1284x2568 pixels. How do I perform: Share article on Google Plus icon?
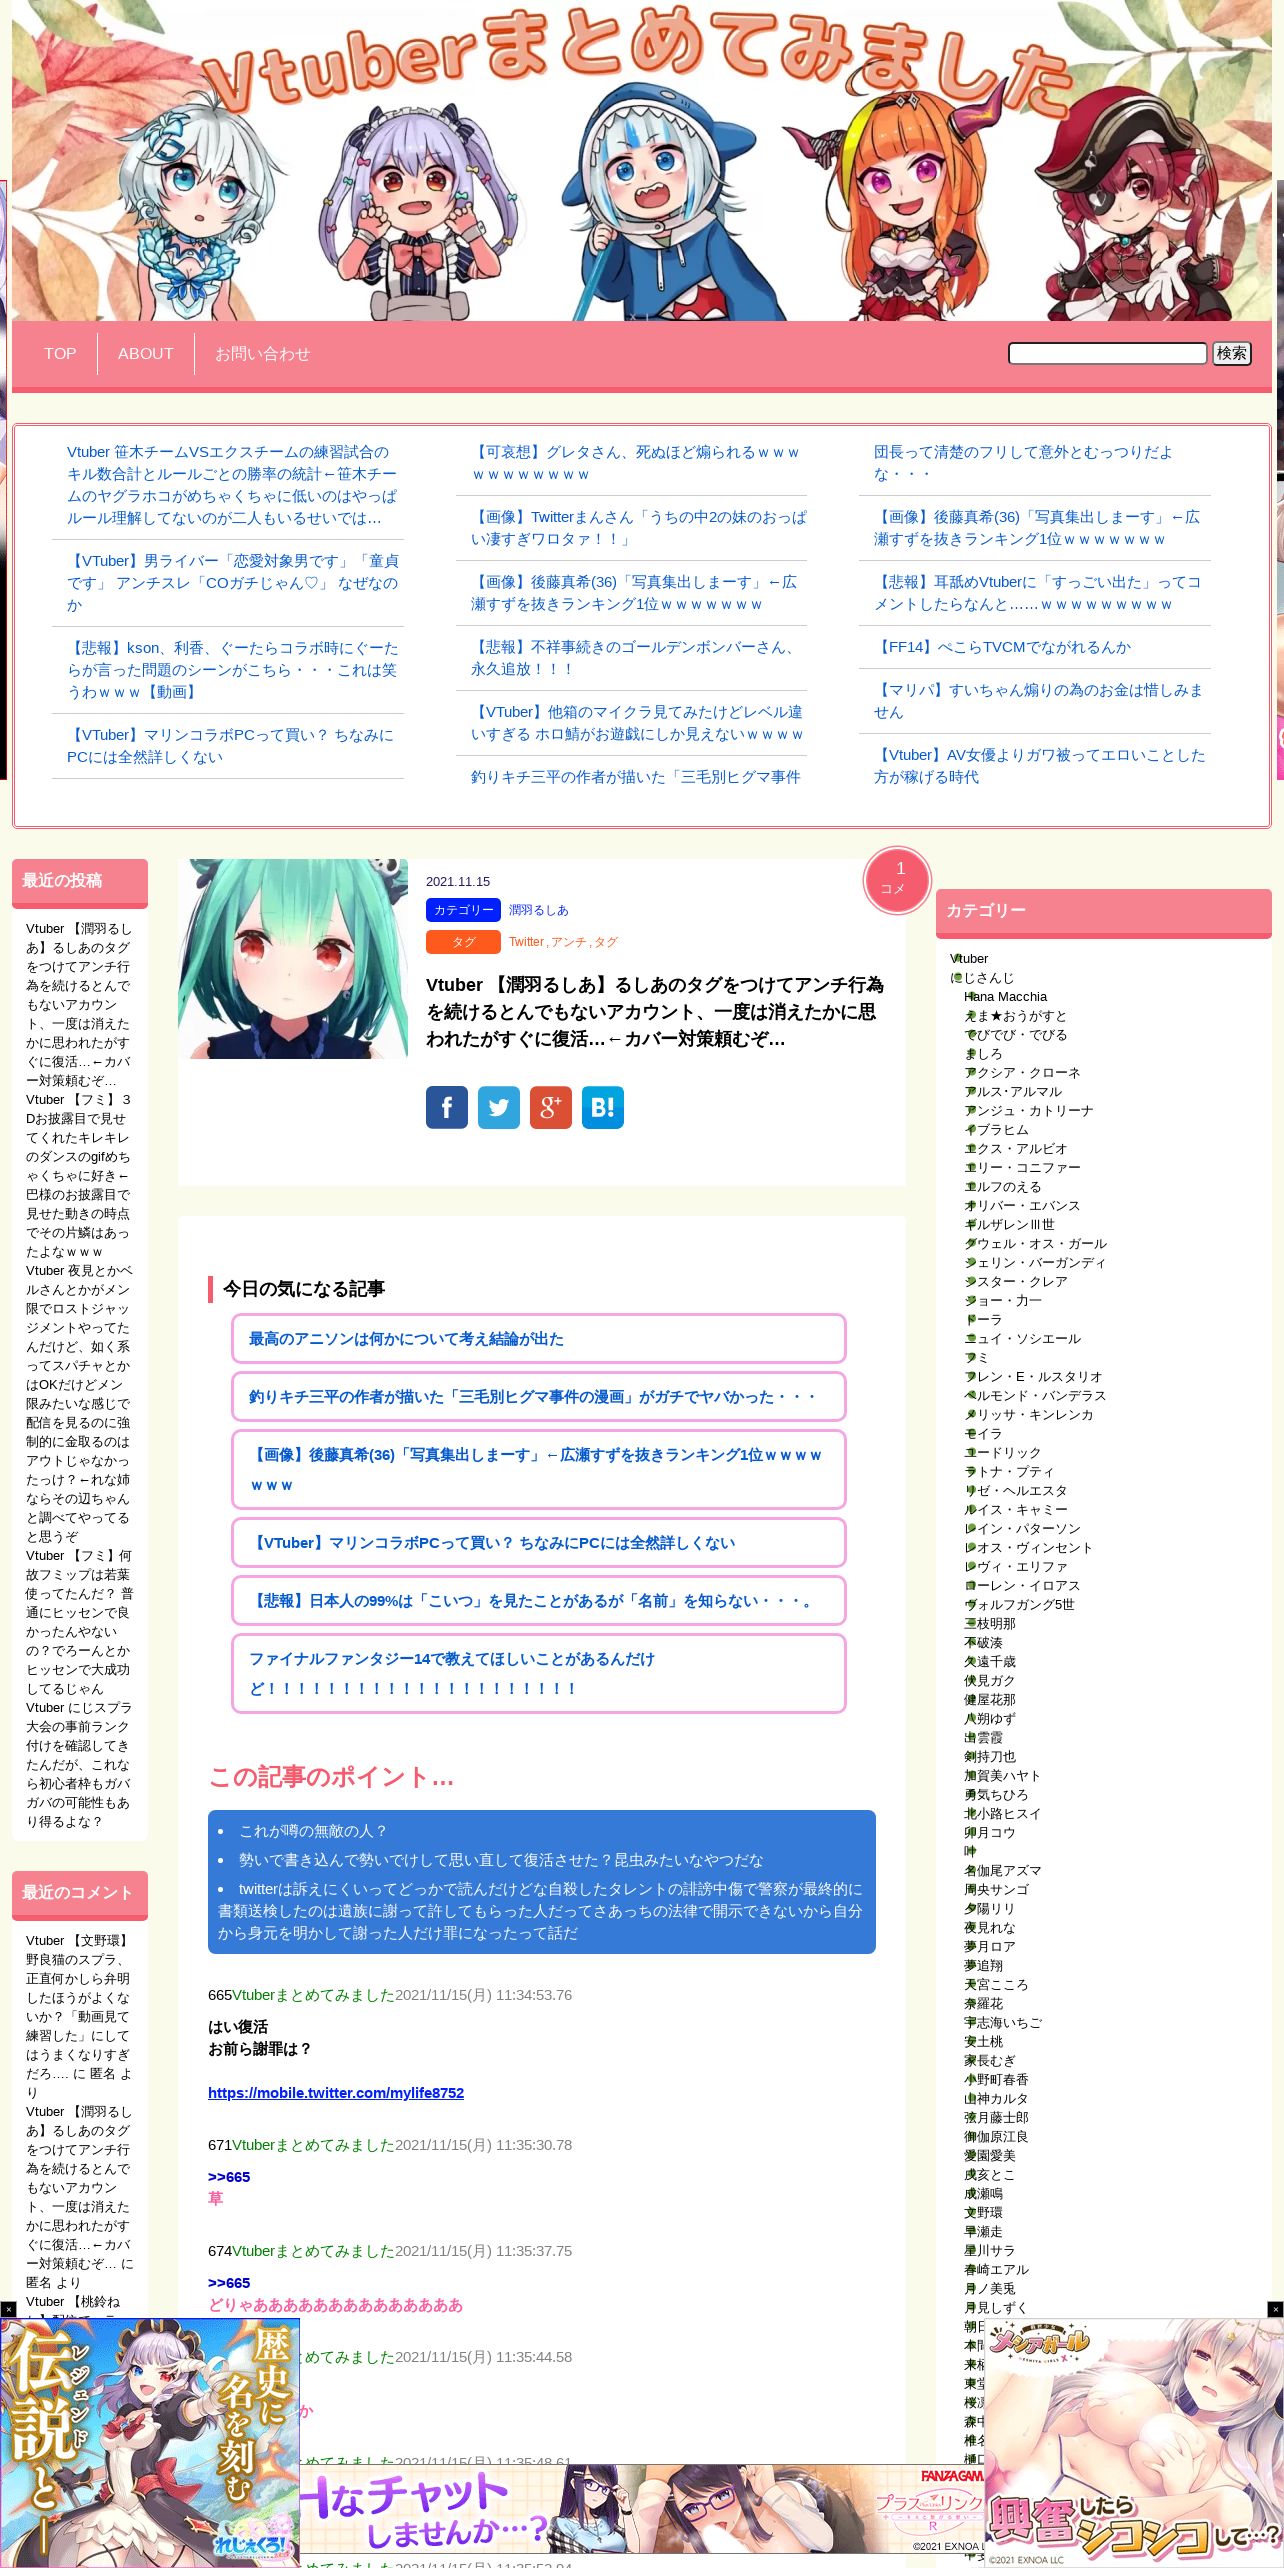(551, 1107)
